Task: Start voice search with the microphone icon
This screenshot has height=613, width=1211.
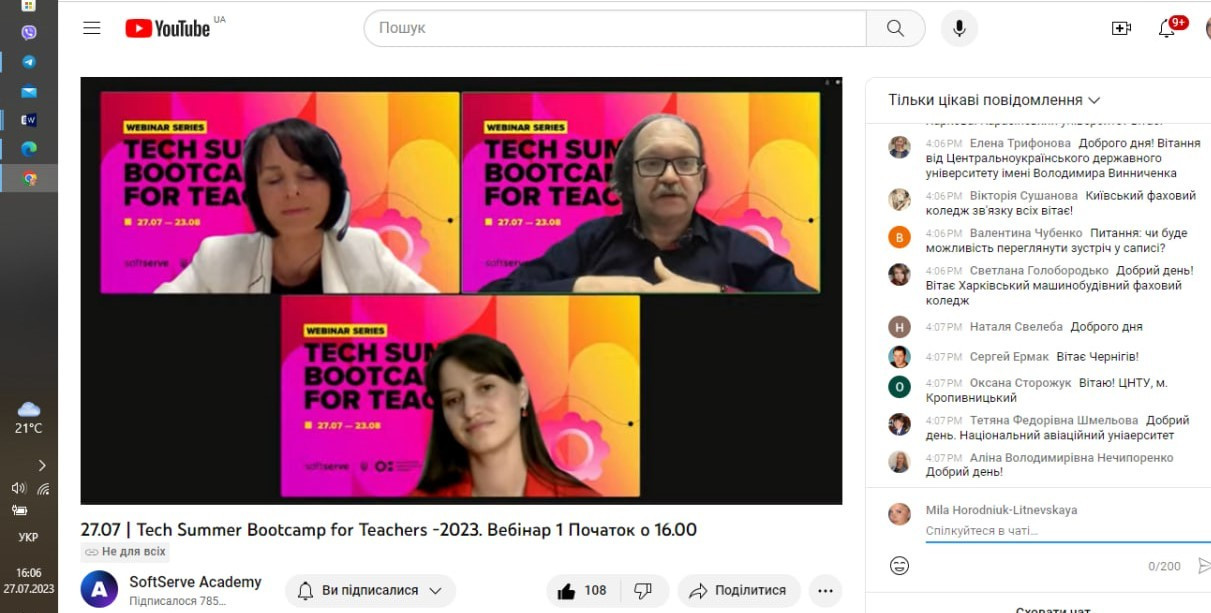Action: point(959,28)
